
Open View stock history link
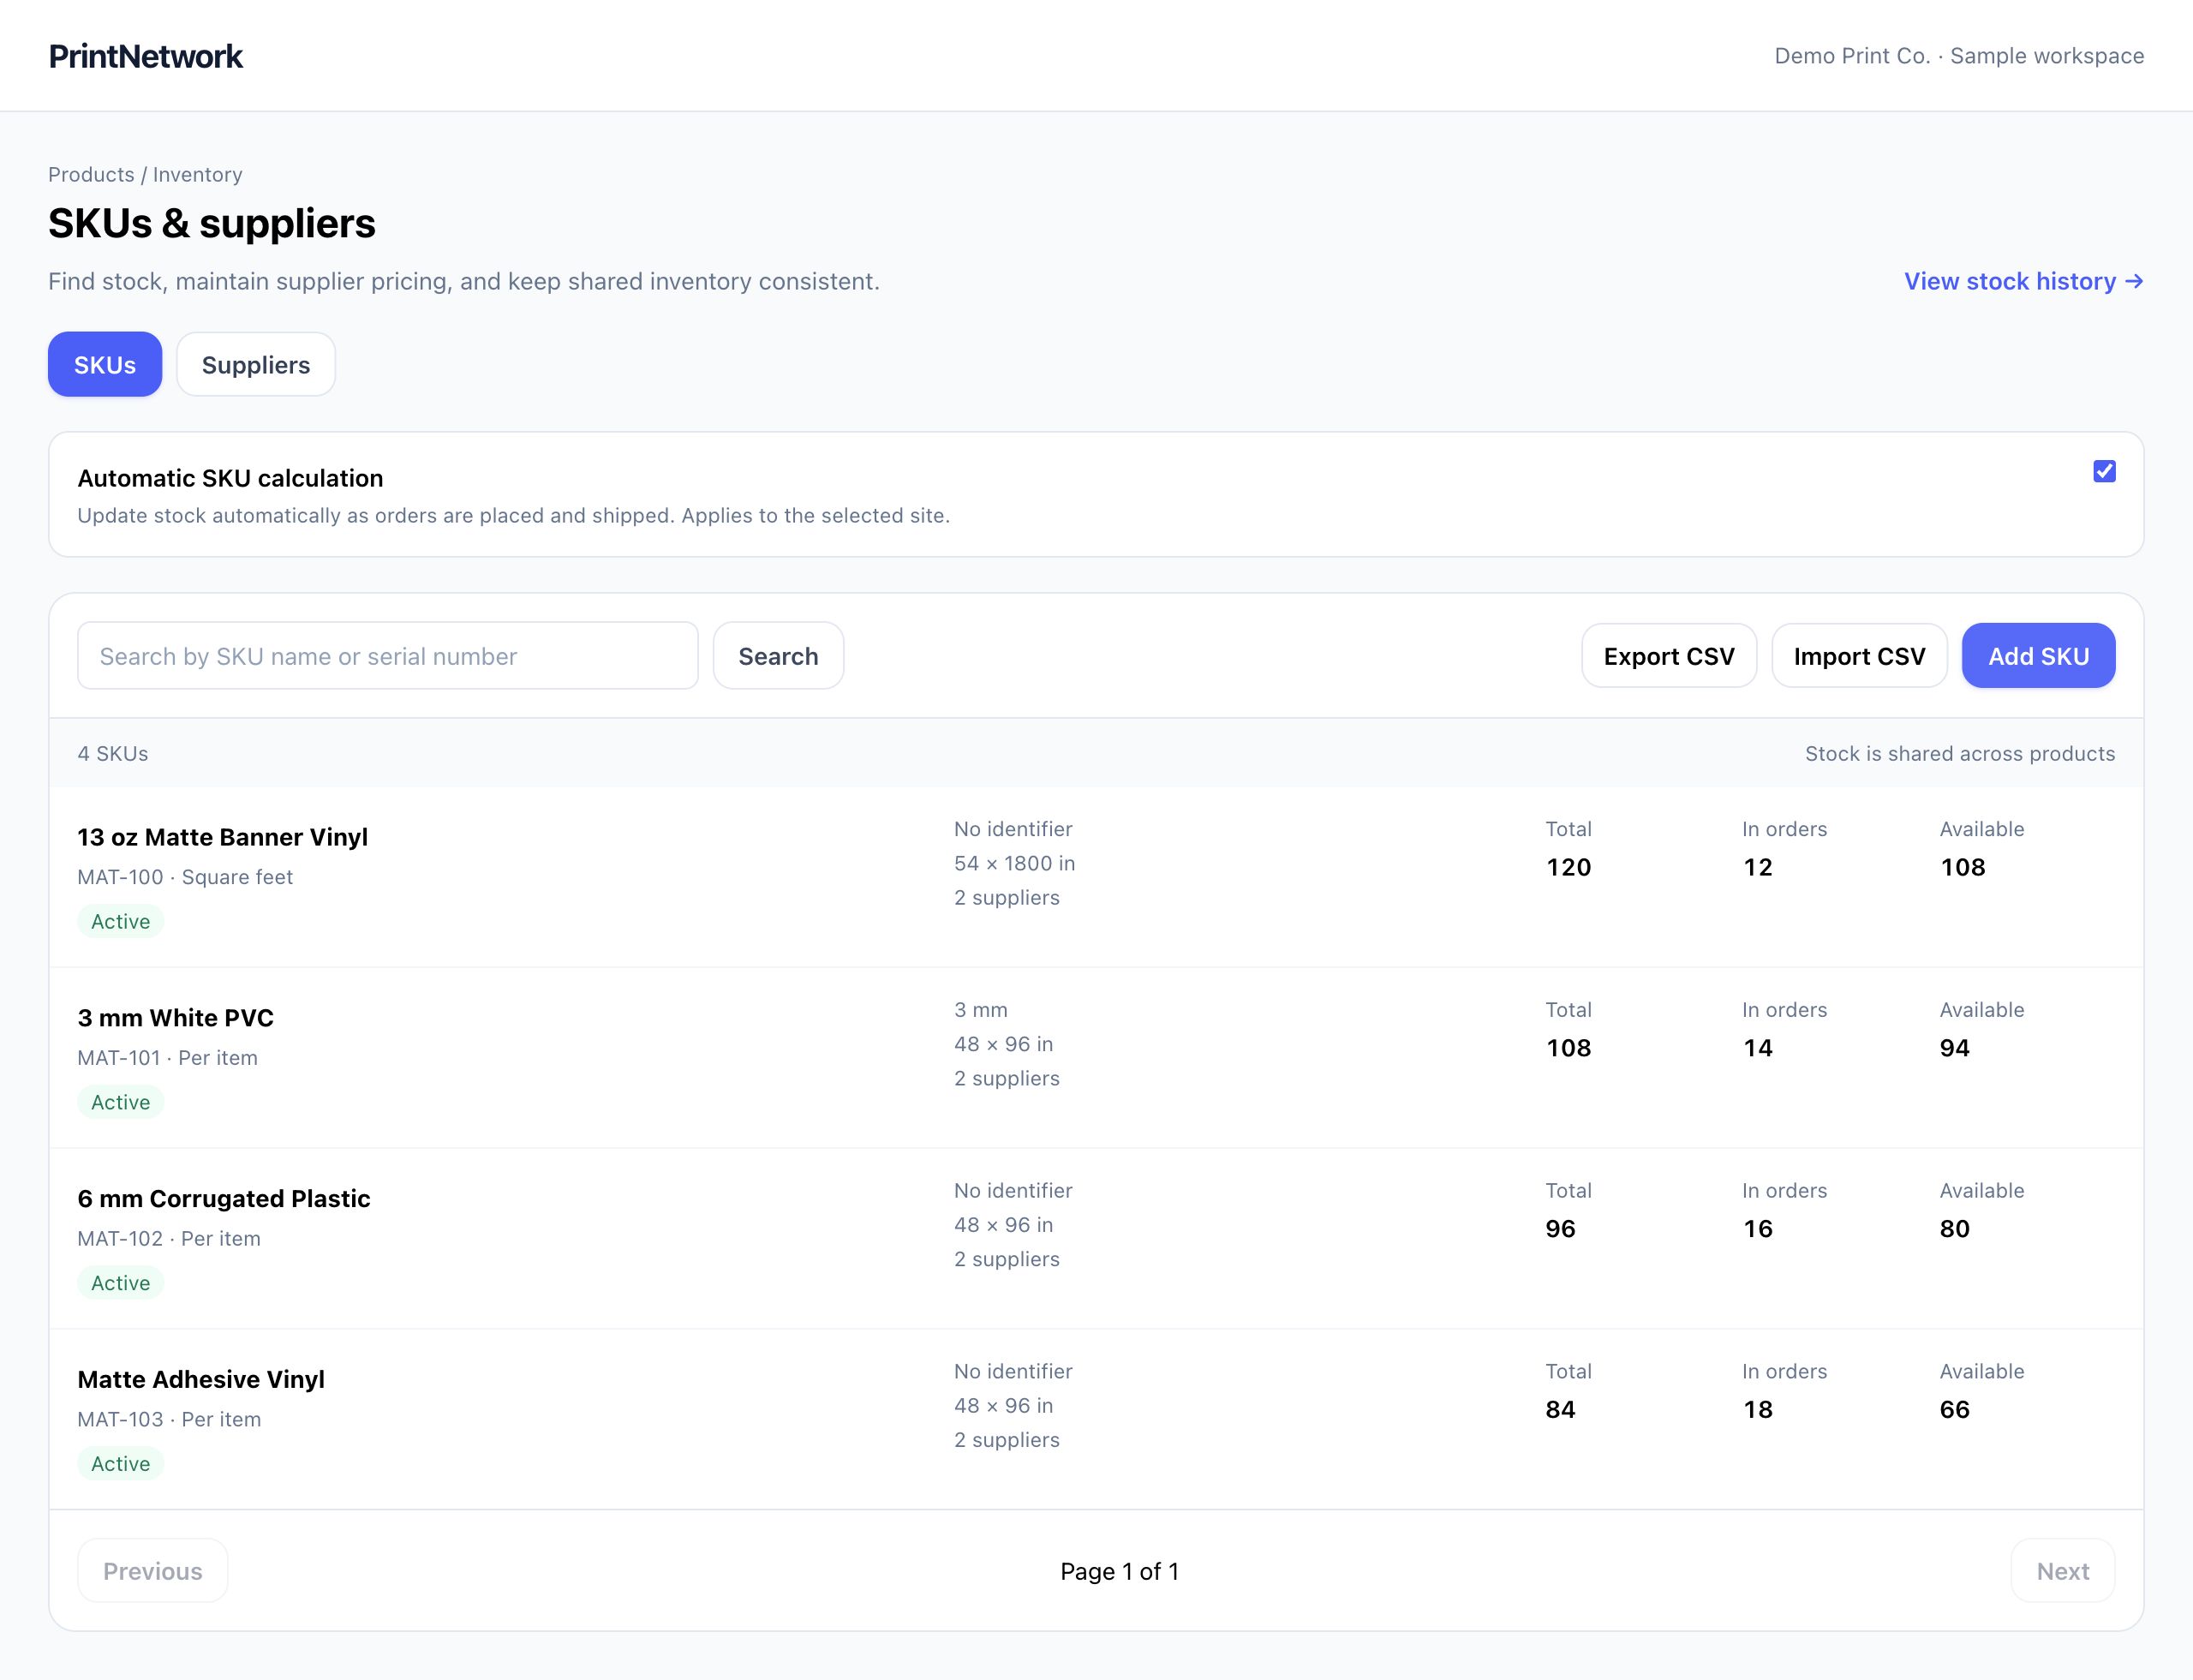point(2023,281)
